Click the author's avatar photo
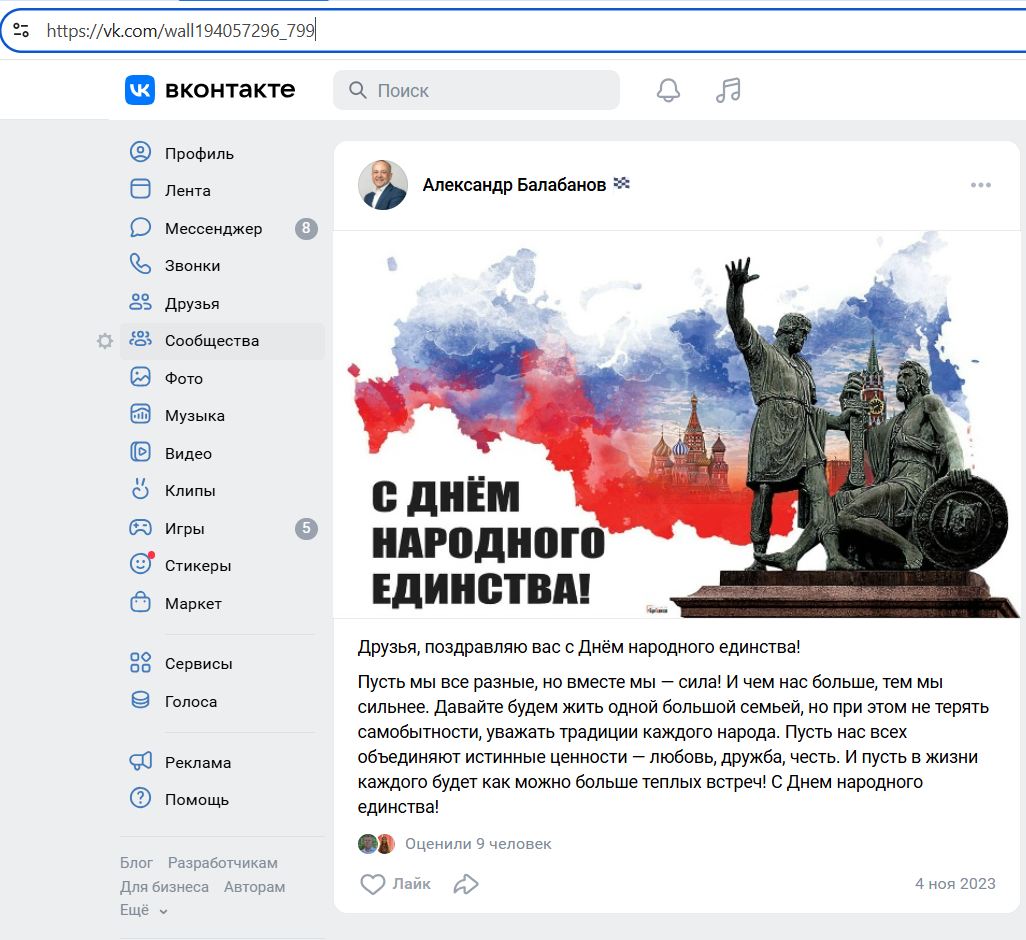1026x940 pixels. coord(383,185)
